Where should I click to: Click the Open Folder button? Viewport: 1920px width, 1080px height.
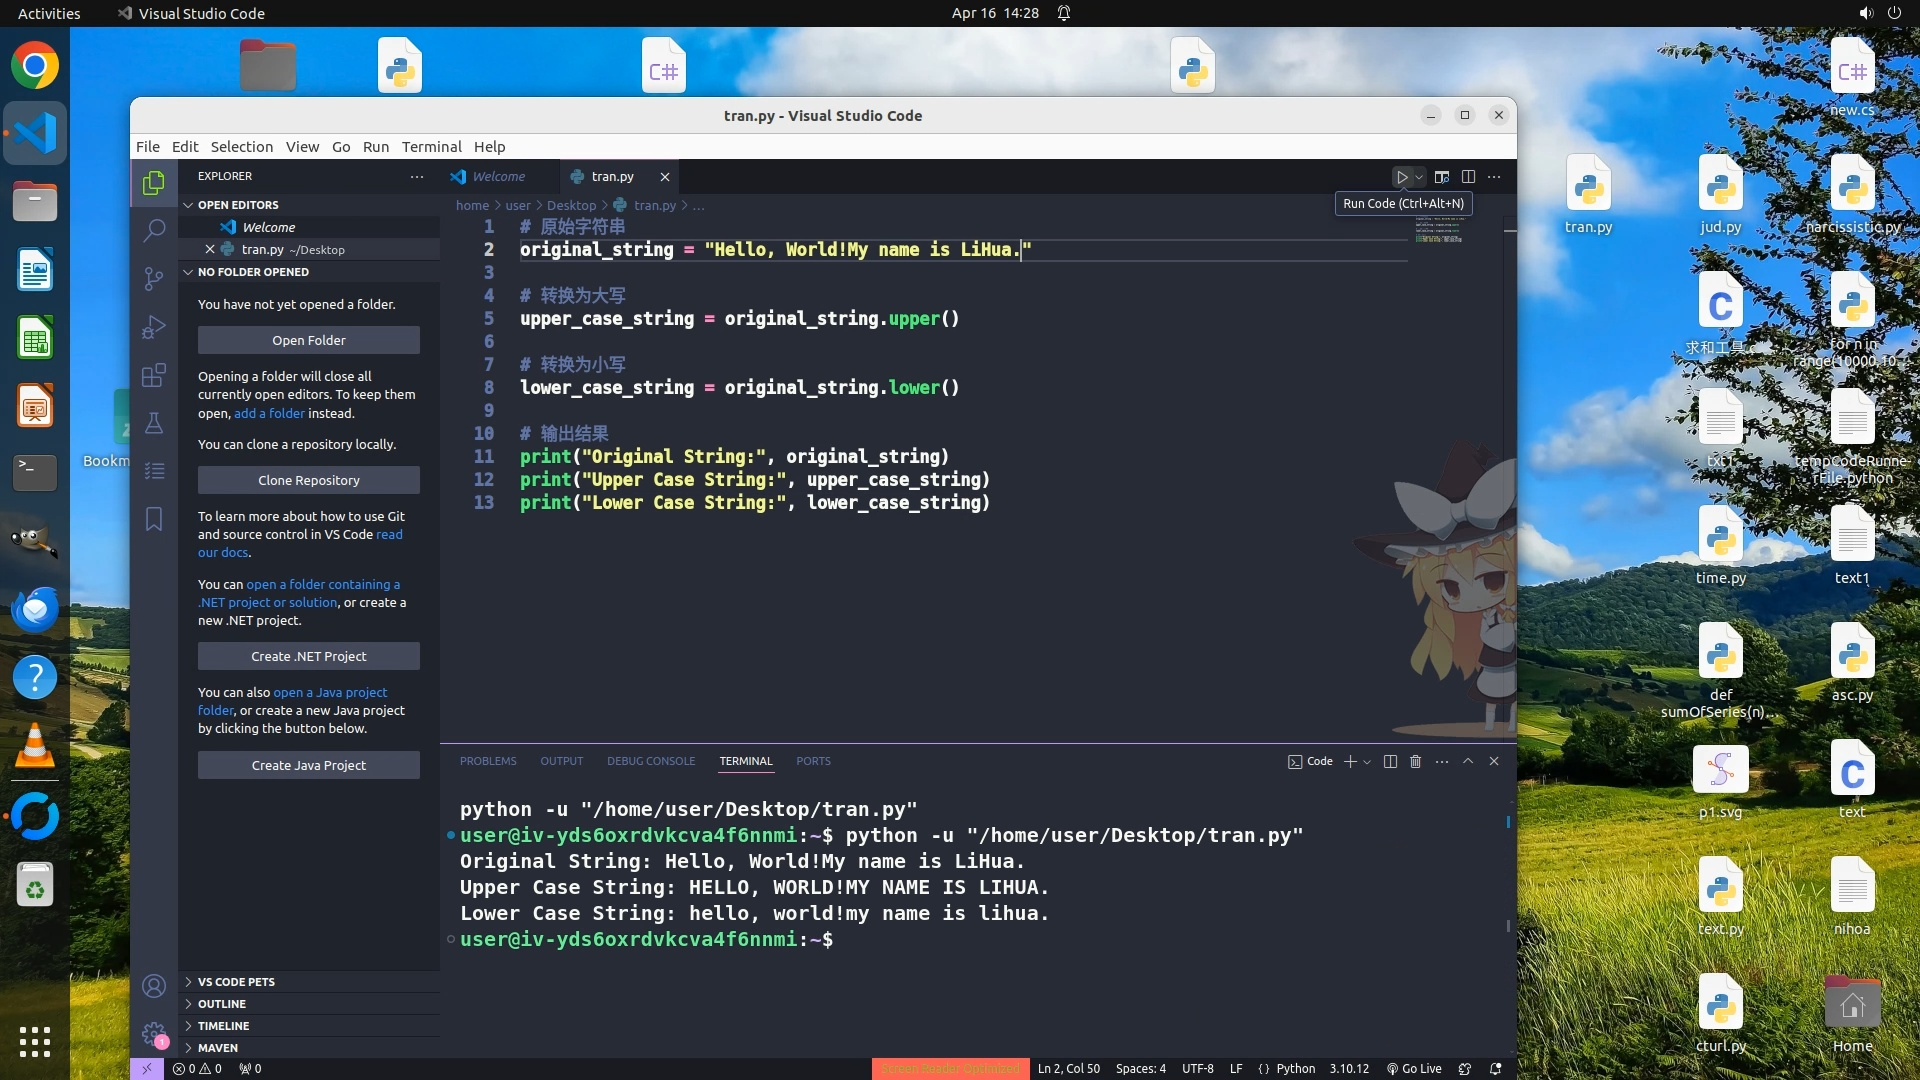coord(309,341)
